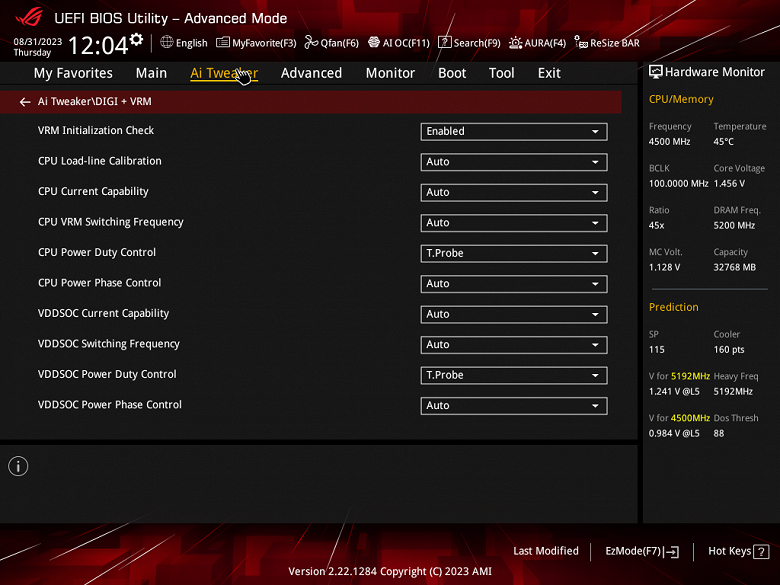Viewport: 780px width, 585px height.
Task: Select CPU Current Capability label
Action: point(93,192)
